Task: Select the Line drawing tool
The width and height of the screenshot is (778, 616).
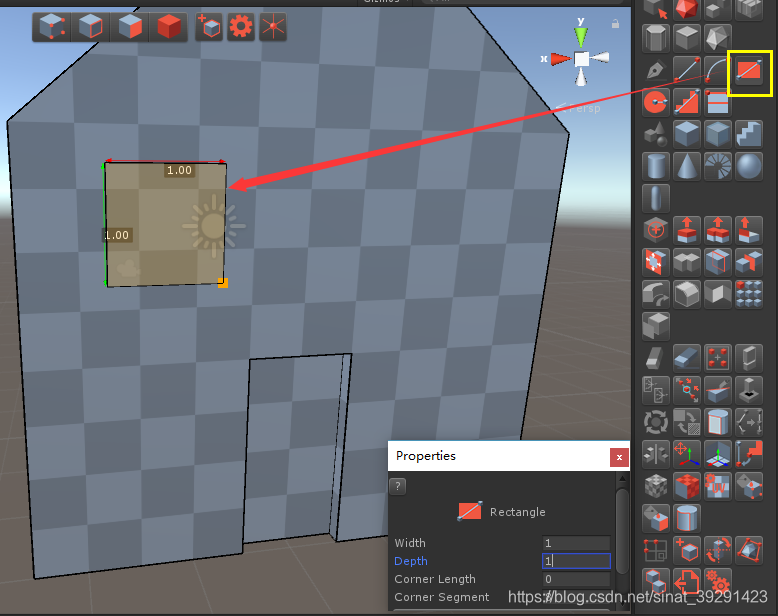Action: 687,70
